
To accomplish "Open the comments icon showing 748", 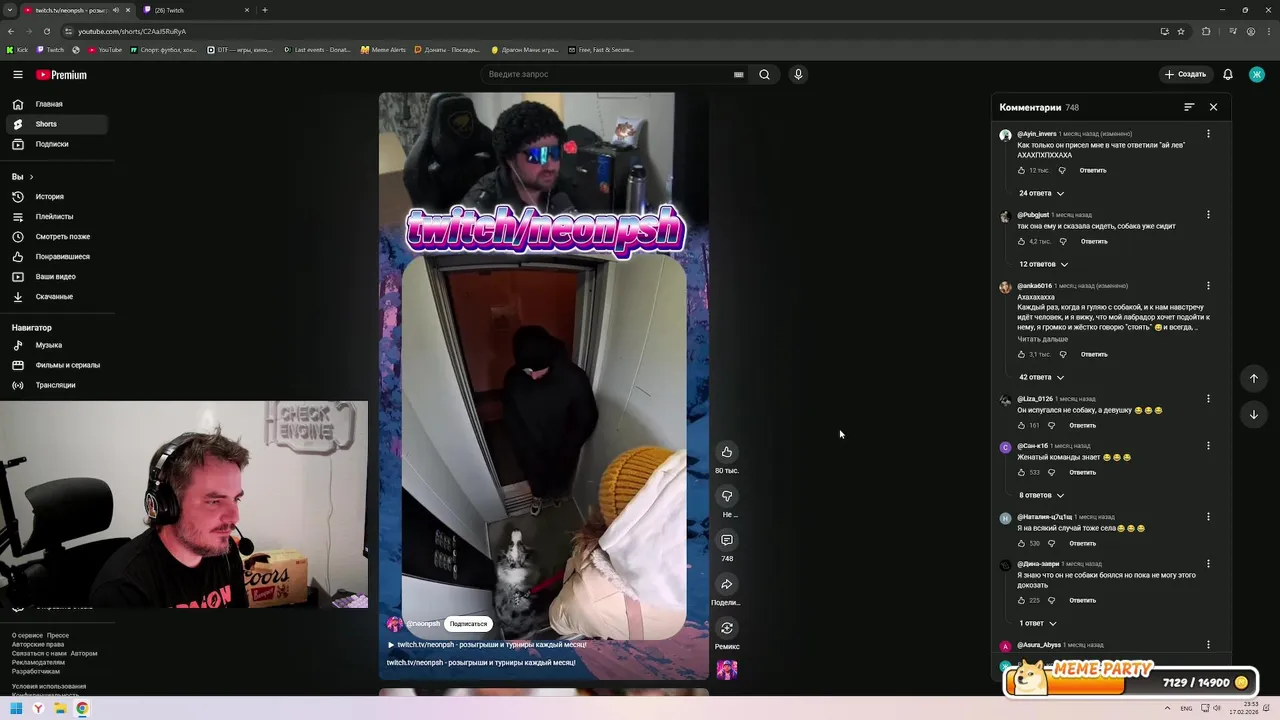I will [x=727, y=540].
